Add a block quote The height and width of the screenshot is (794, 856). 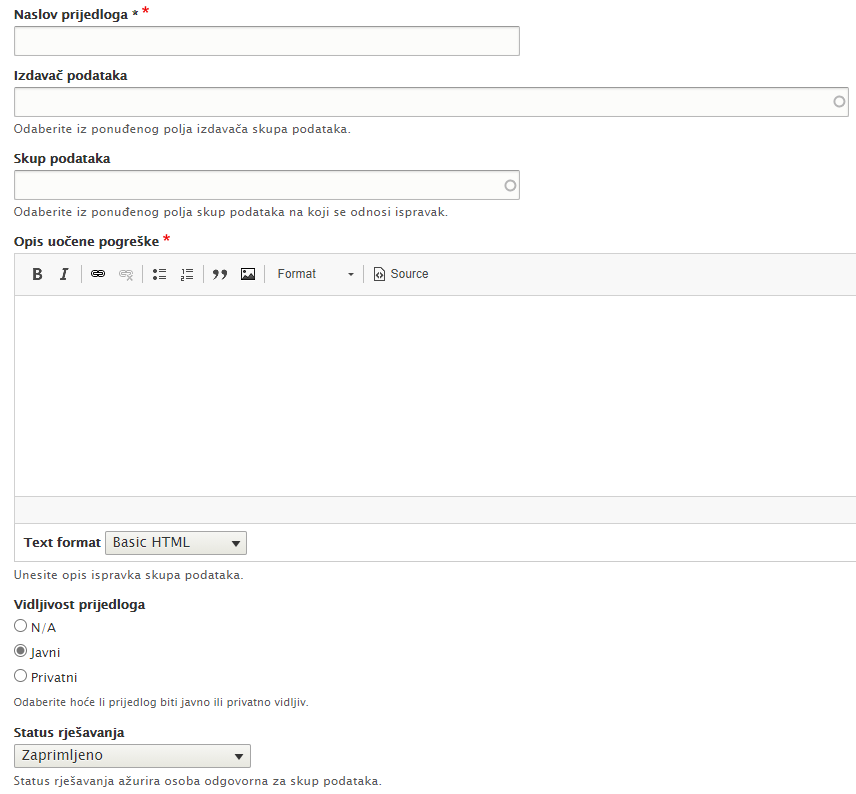220,274
